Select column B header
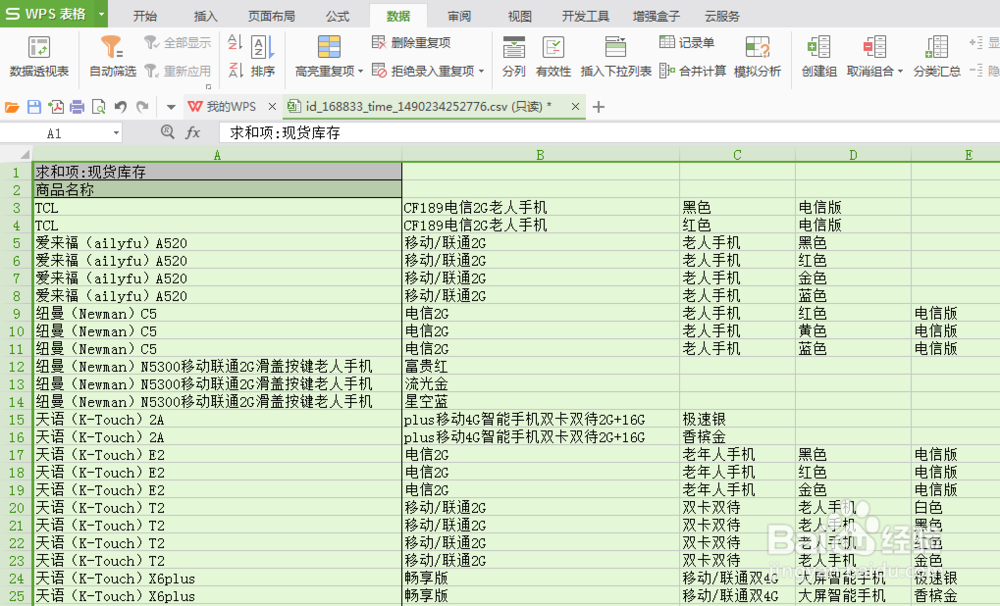 click(x=540, y=154)
